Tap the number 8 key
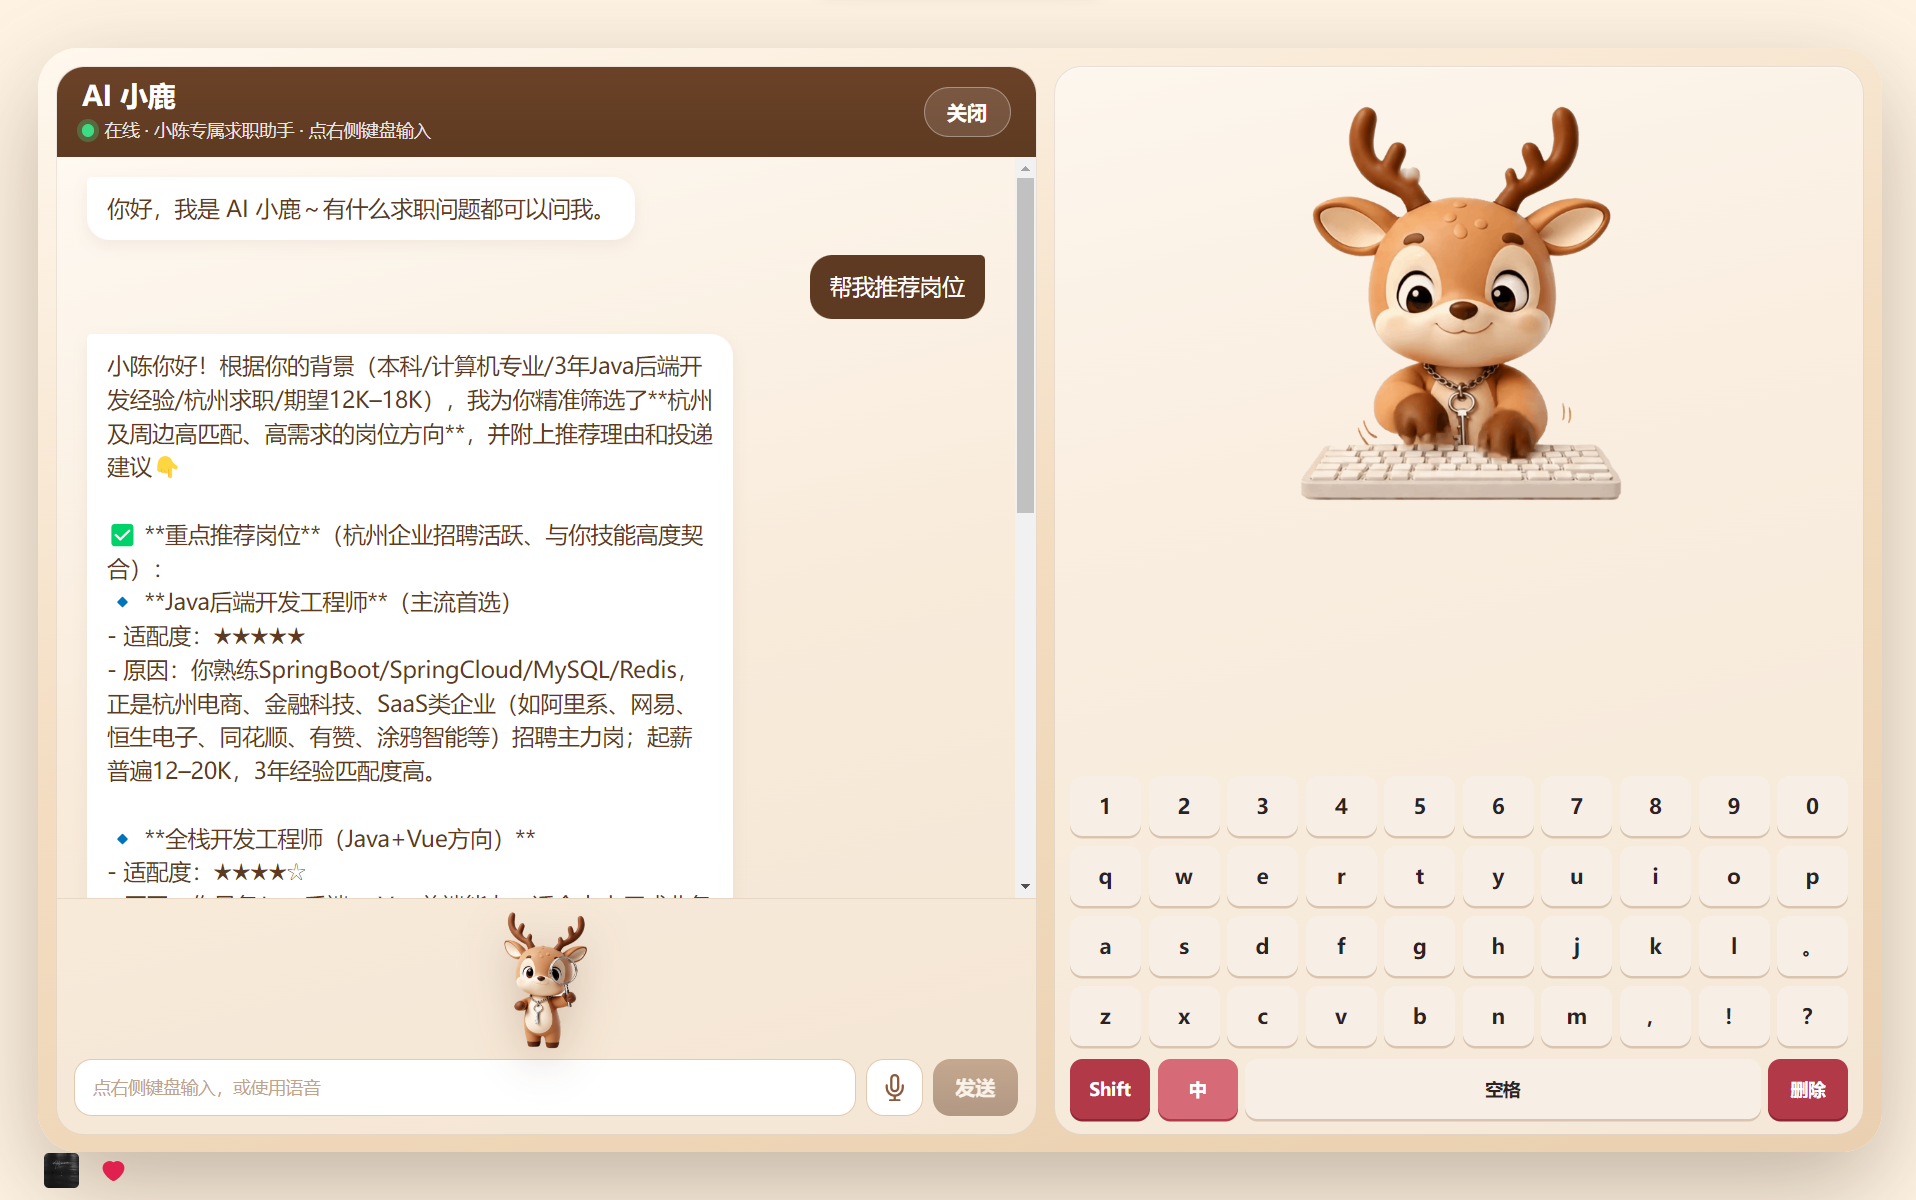The height and width of the screenshot is (1200, 1916). 1655,806
